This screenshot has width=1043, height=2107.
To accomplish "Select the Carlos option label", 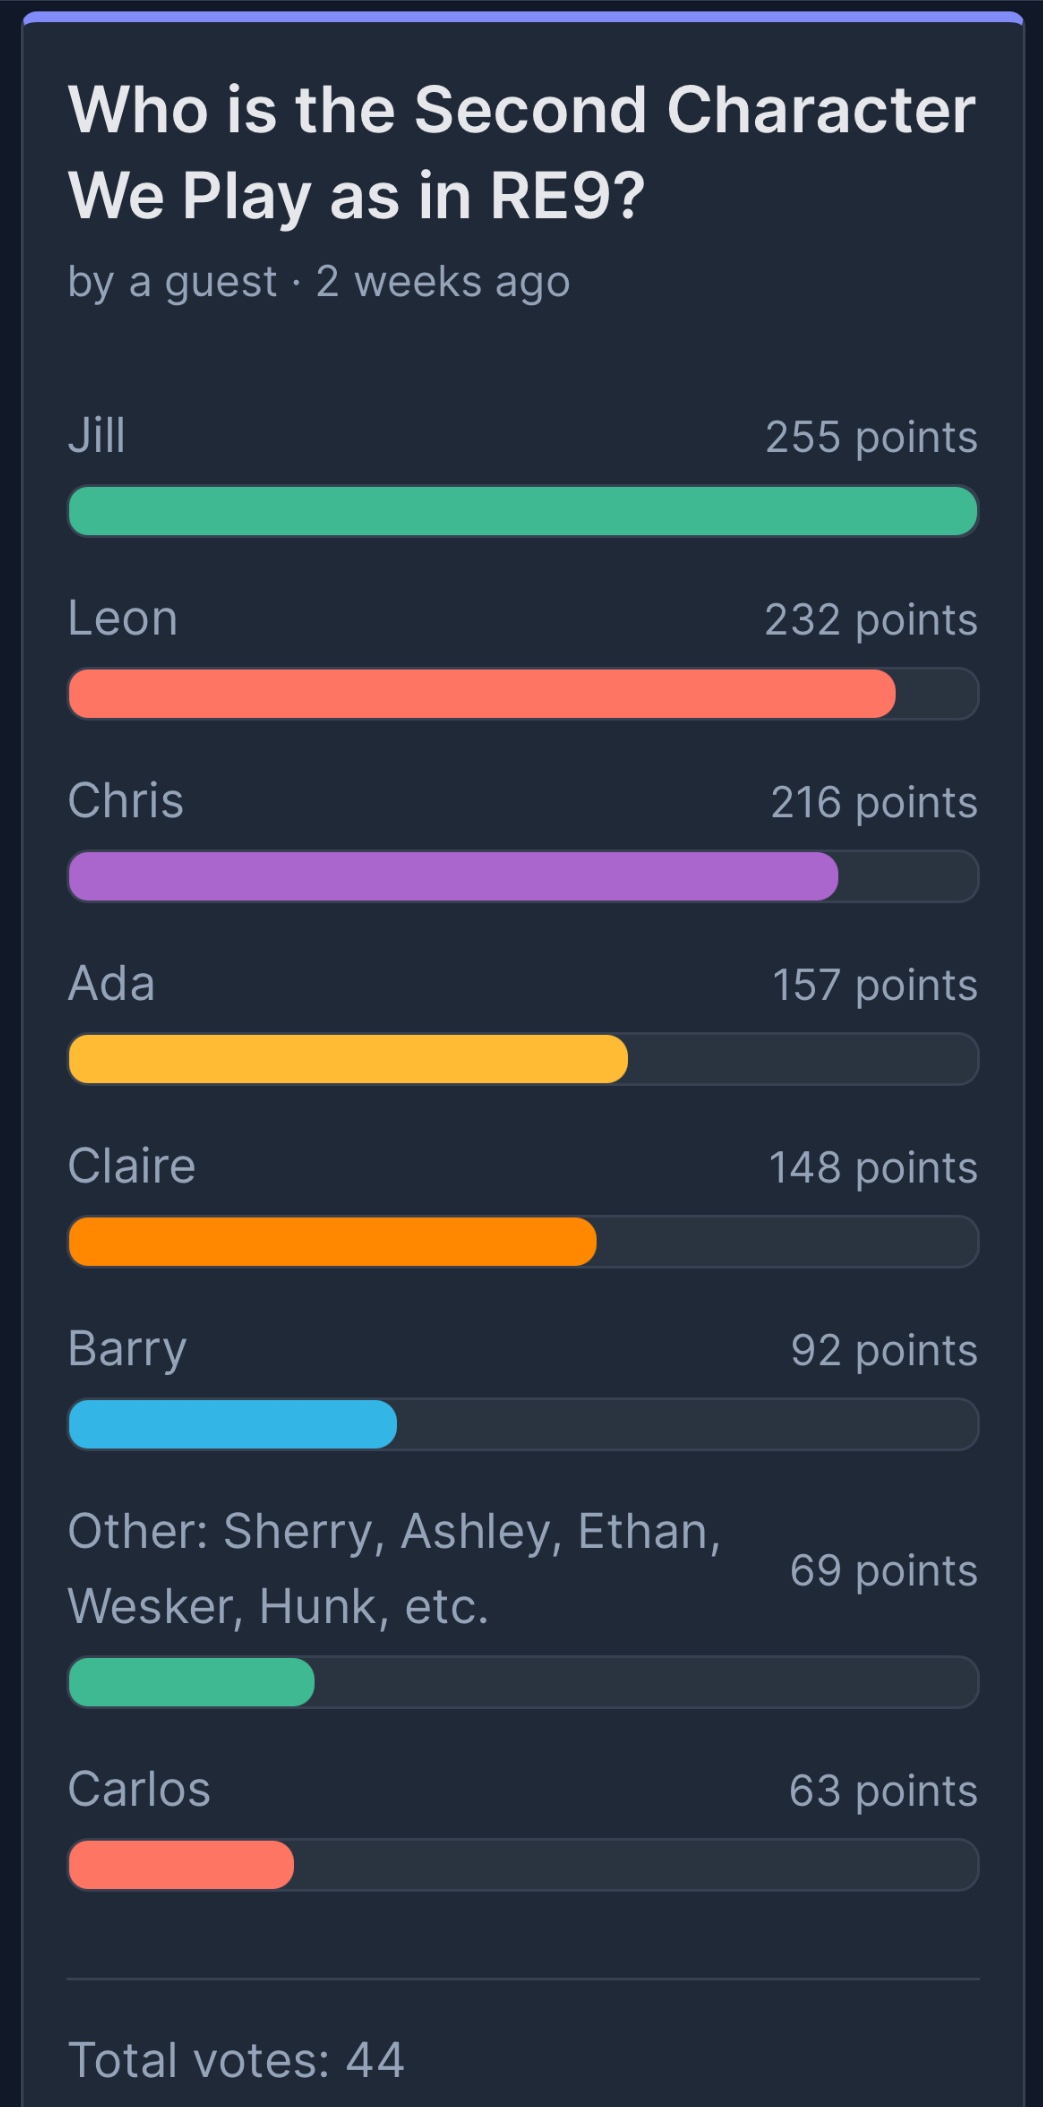I will [x=139, y=1790].
